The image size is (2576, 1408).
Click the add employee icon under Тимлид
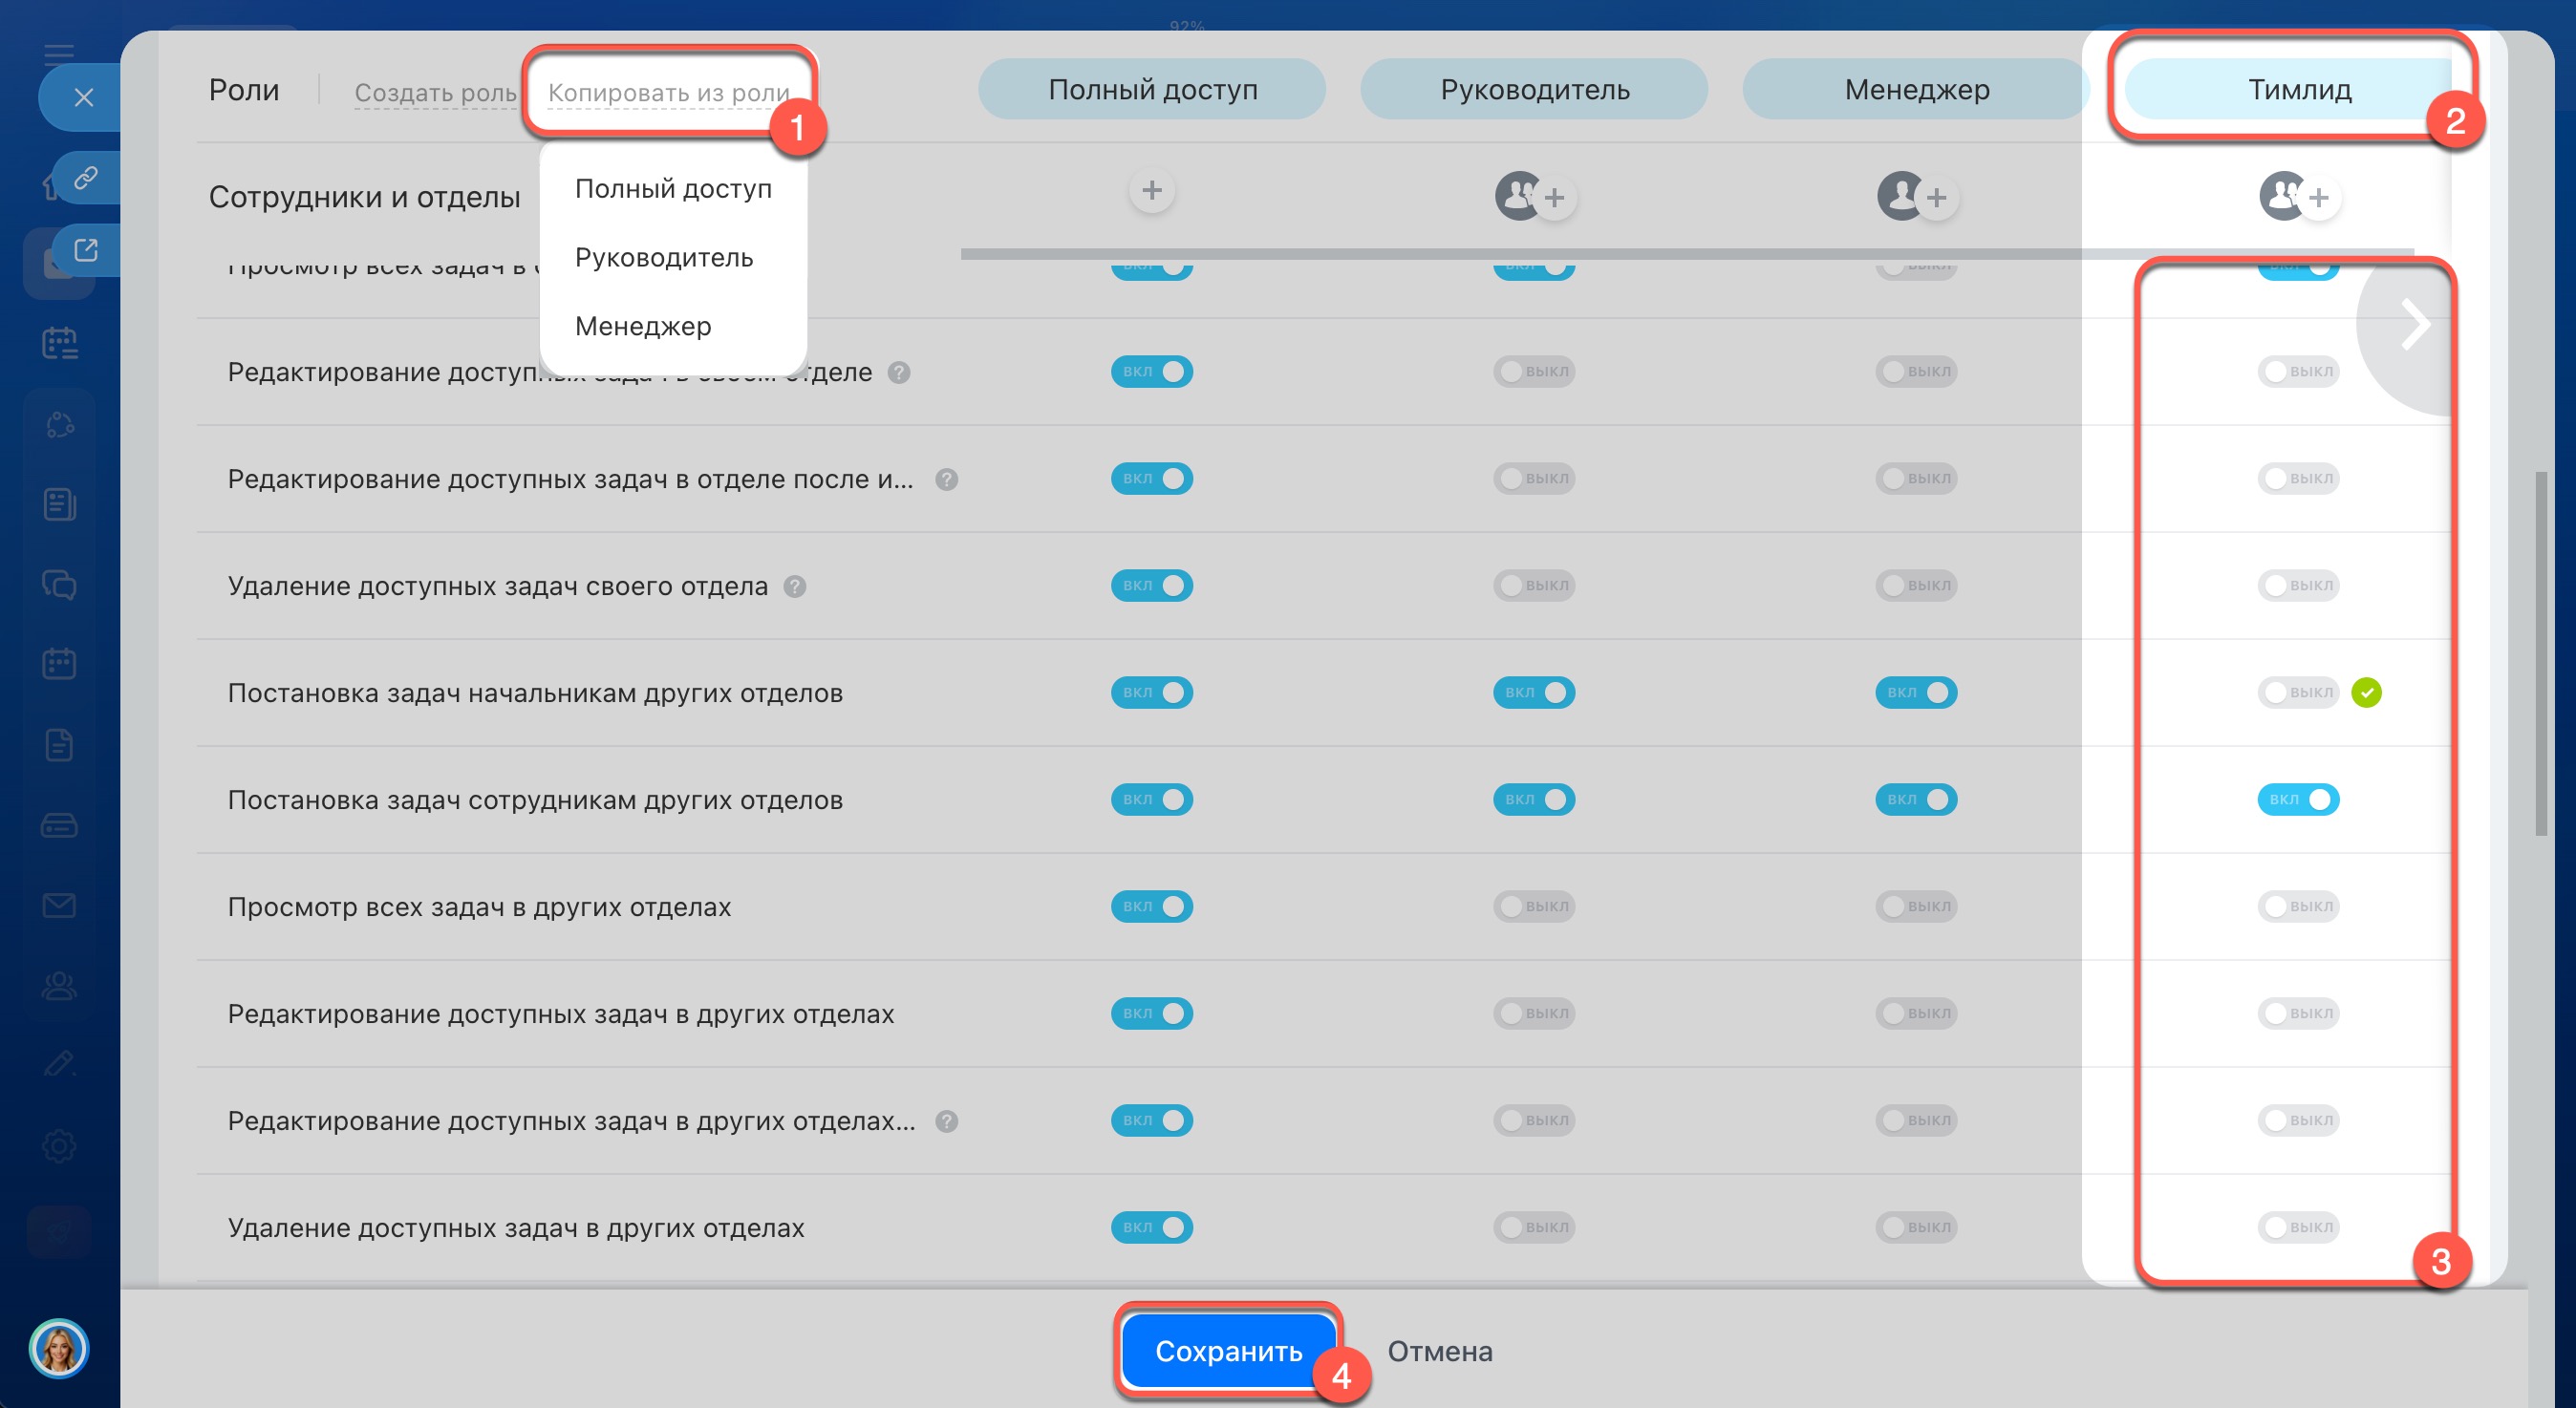click(2317, 198)
